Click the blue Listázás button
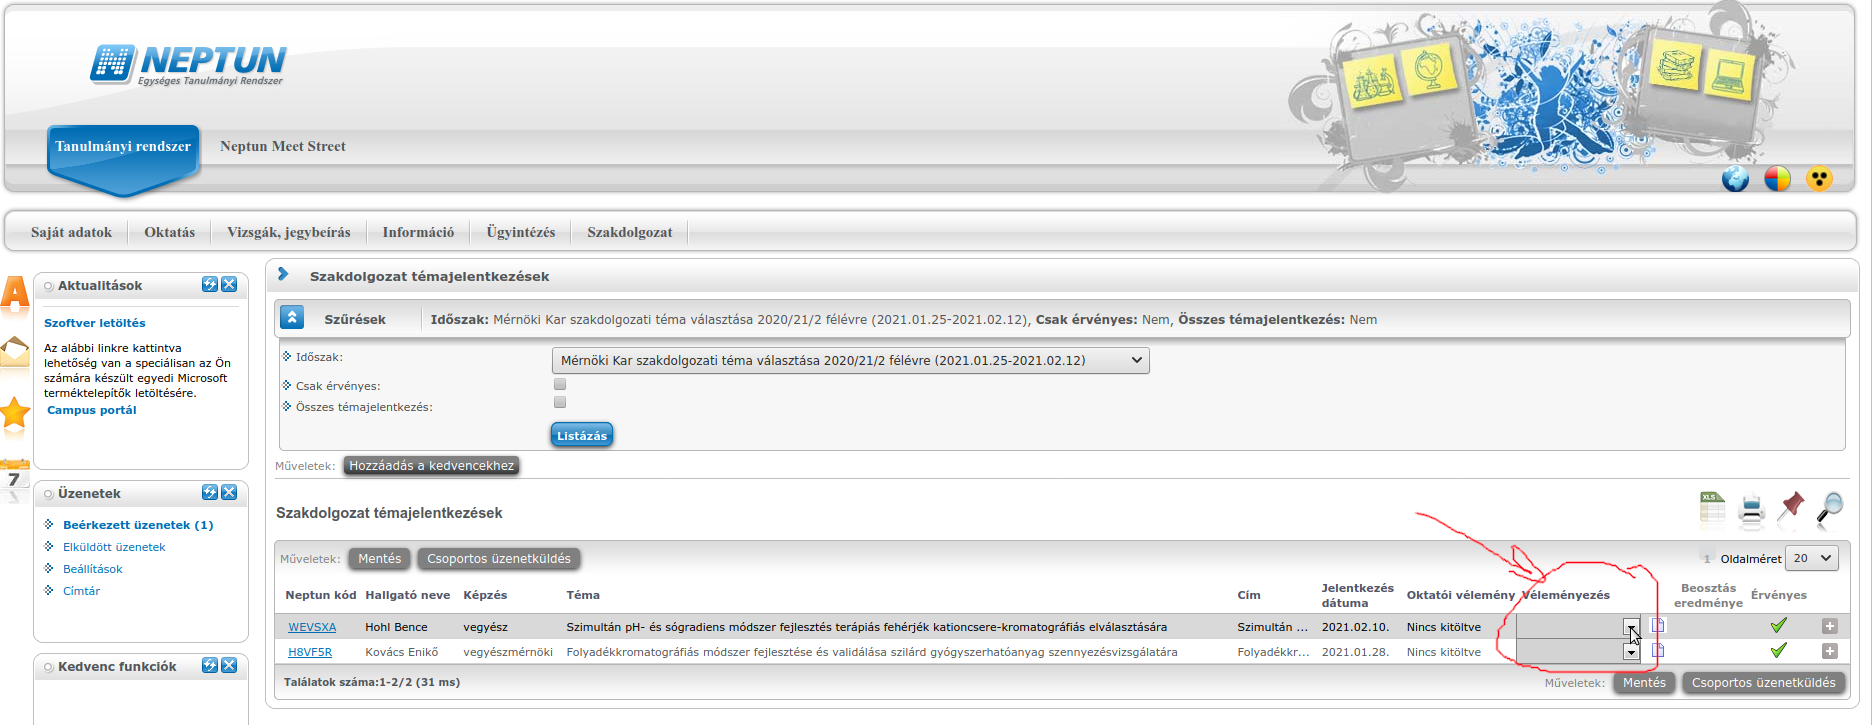This screenshot has height=725, width=1876. pyautogui.click(x=581, y=435)
